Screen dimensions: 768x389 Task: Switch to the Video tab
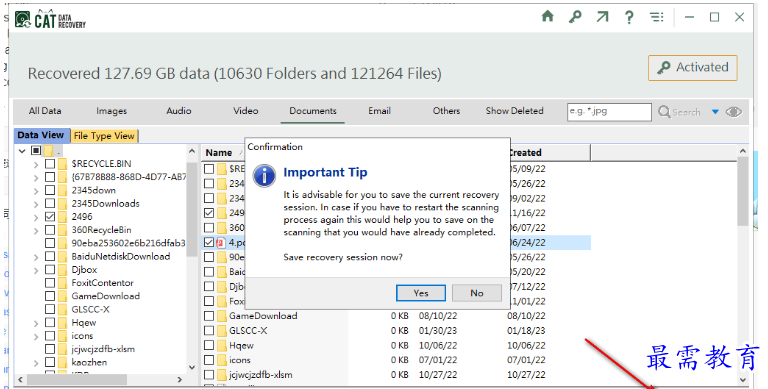tap(246, 111)
